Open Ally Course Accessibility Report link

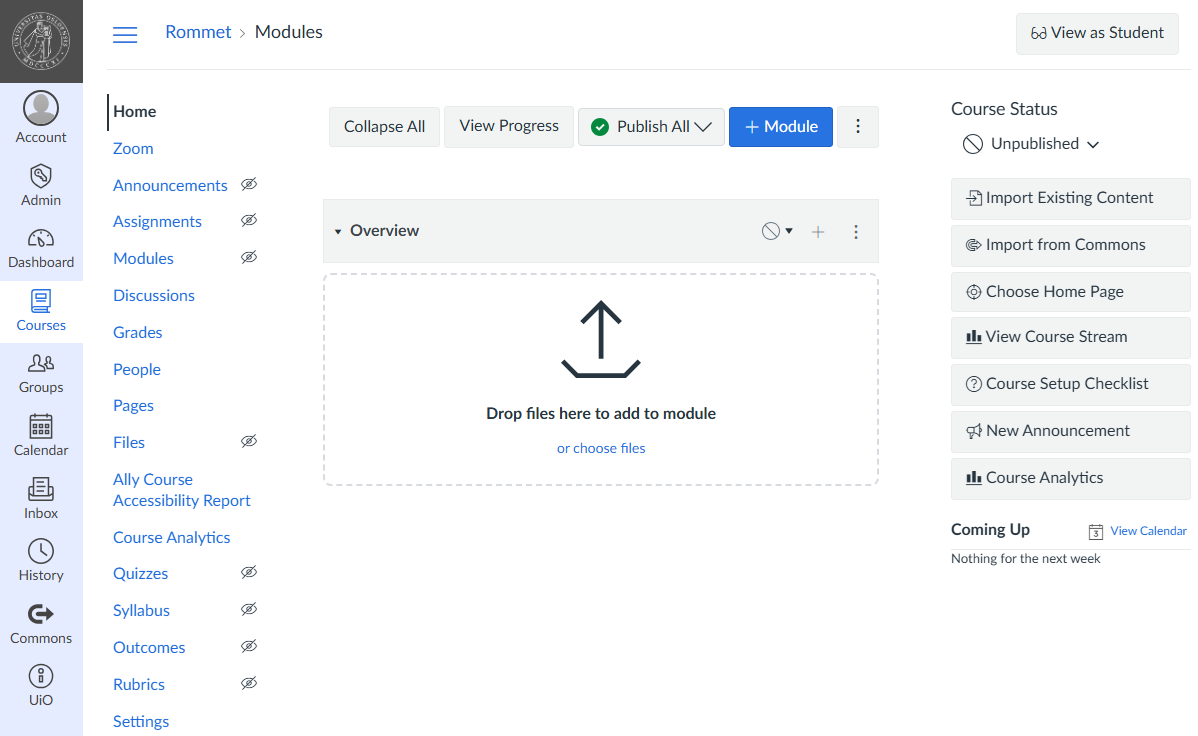(182, 490)
